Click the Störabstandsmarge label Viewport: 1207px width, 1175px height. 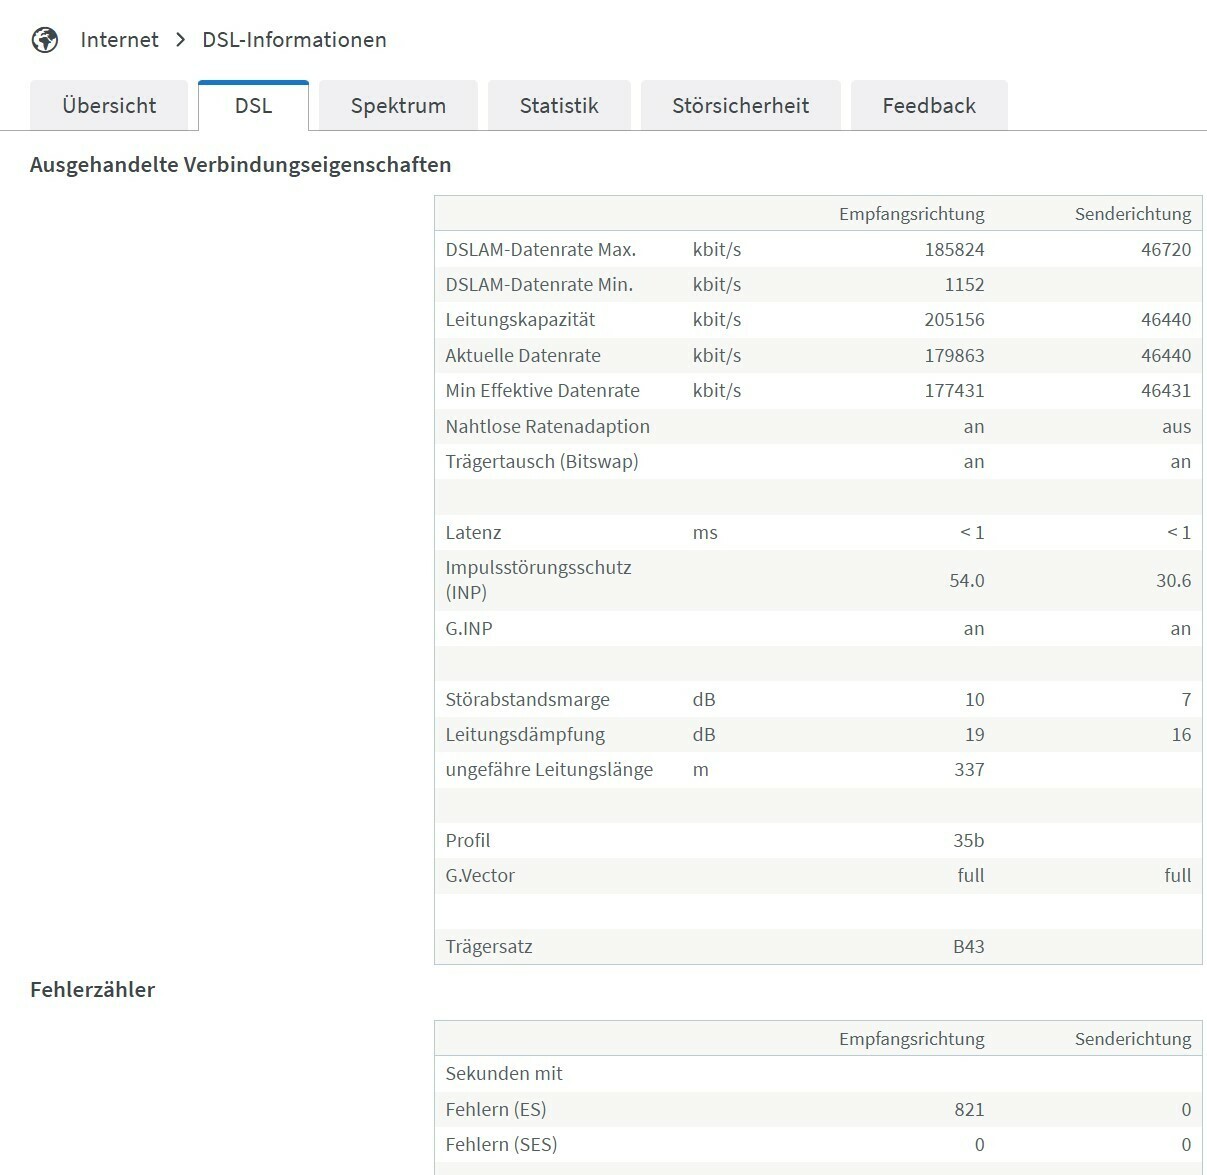click(x=527, y=700)
